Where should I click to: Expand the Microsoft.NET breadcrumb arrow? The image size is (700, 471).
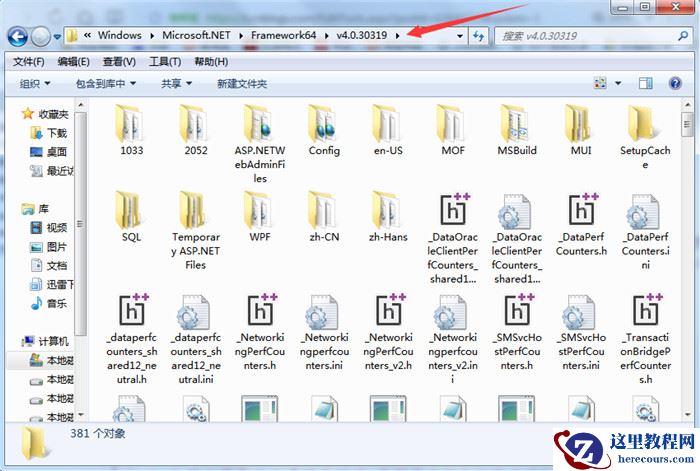click(241, 36)
